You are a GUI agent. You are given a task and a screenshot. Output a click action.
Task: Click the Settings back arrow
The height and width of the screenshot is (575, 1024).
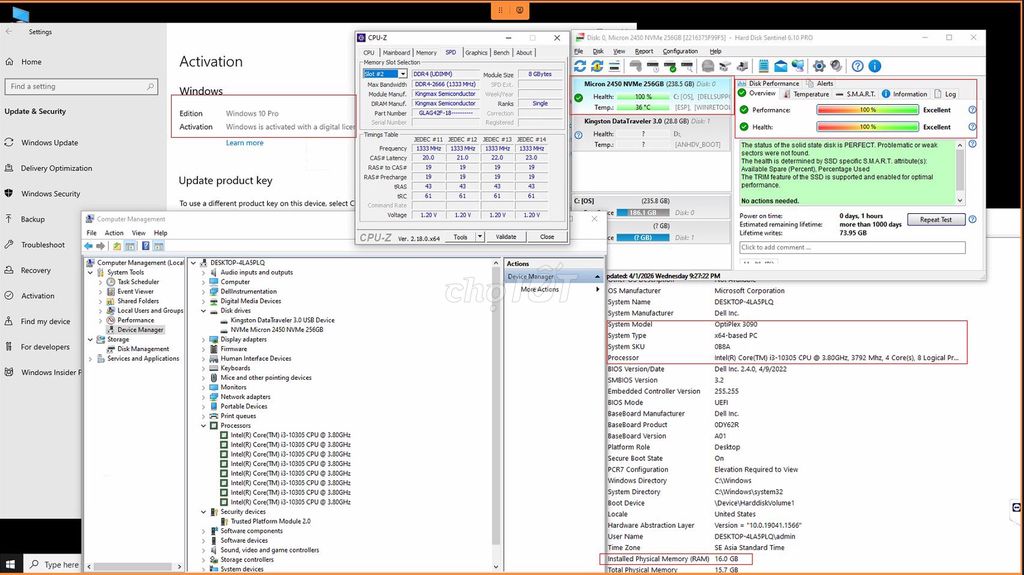8,31
